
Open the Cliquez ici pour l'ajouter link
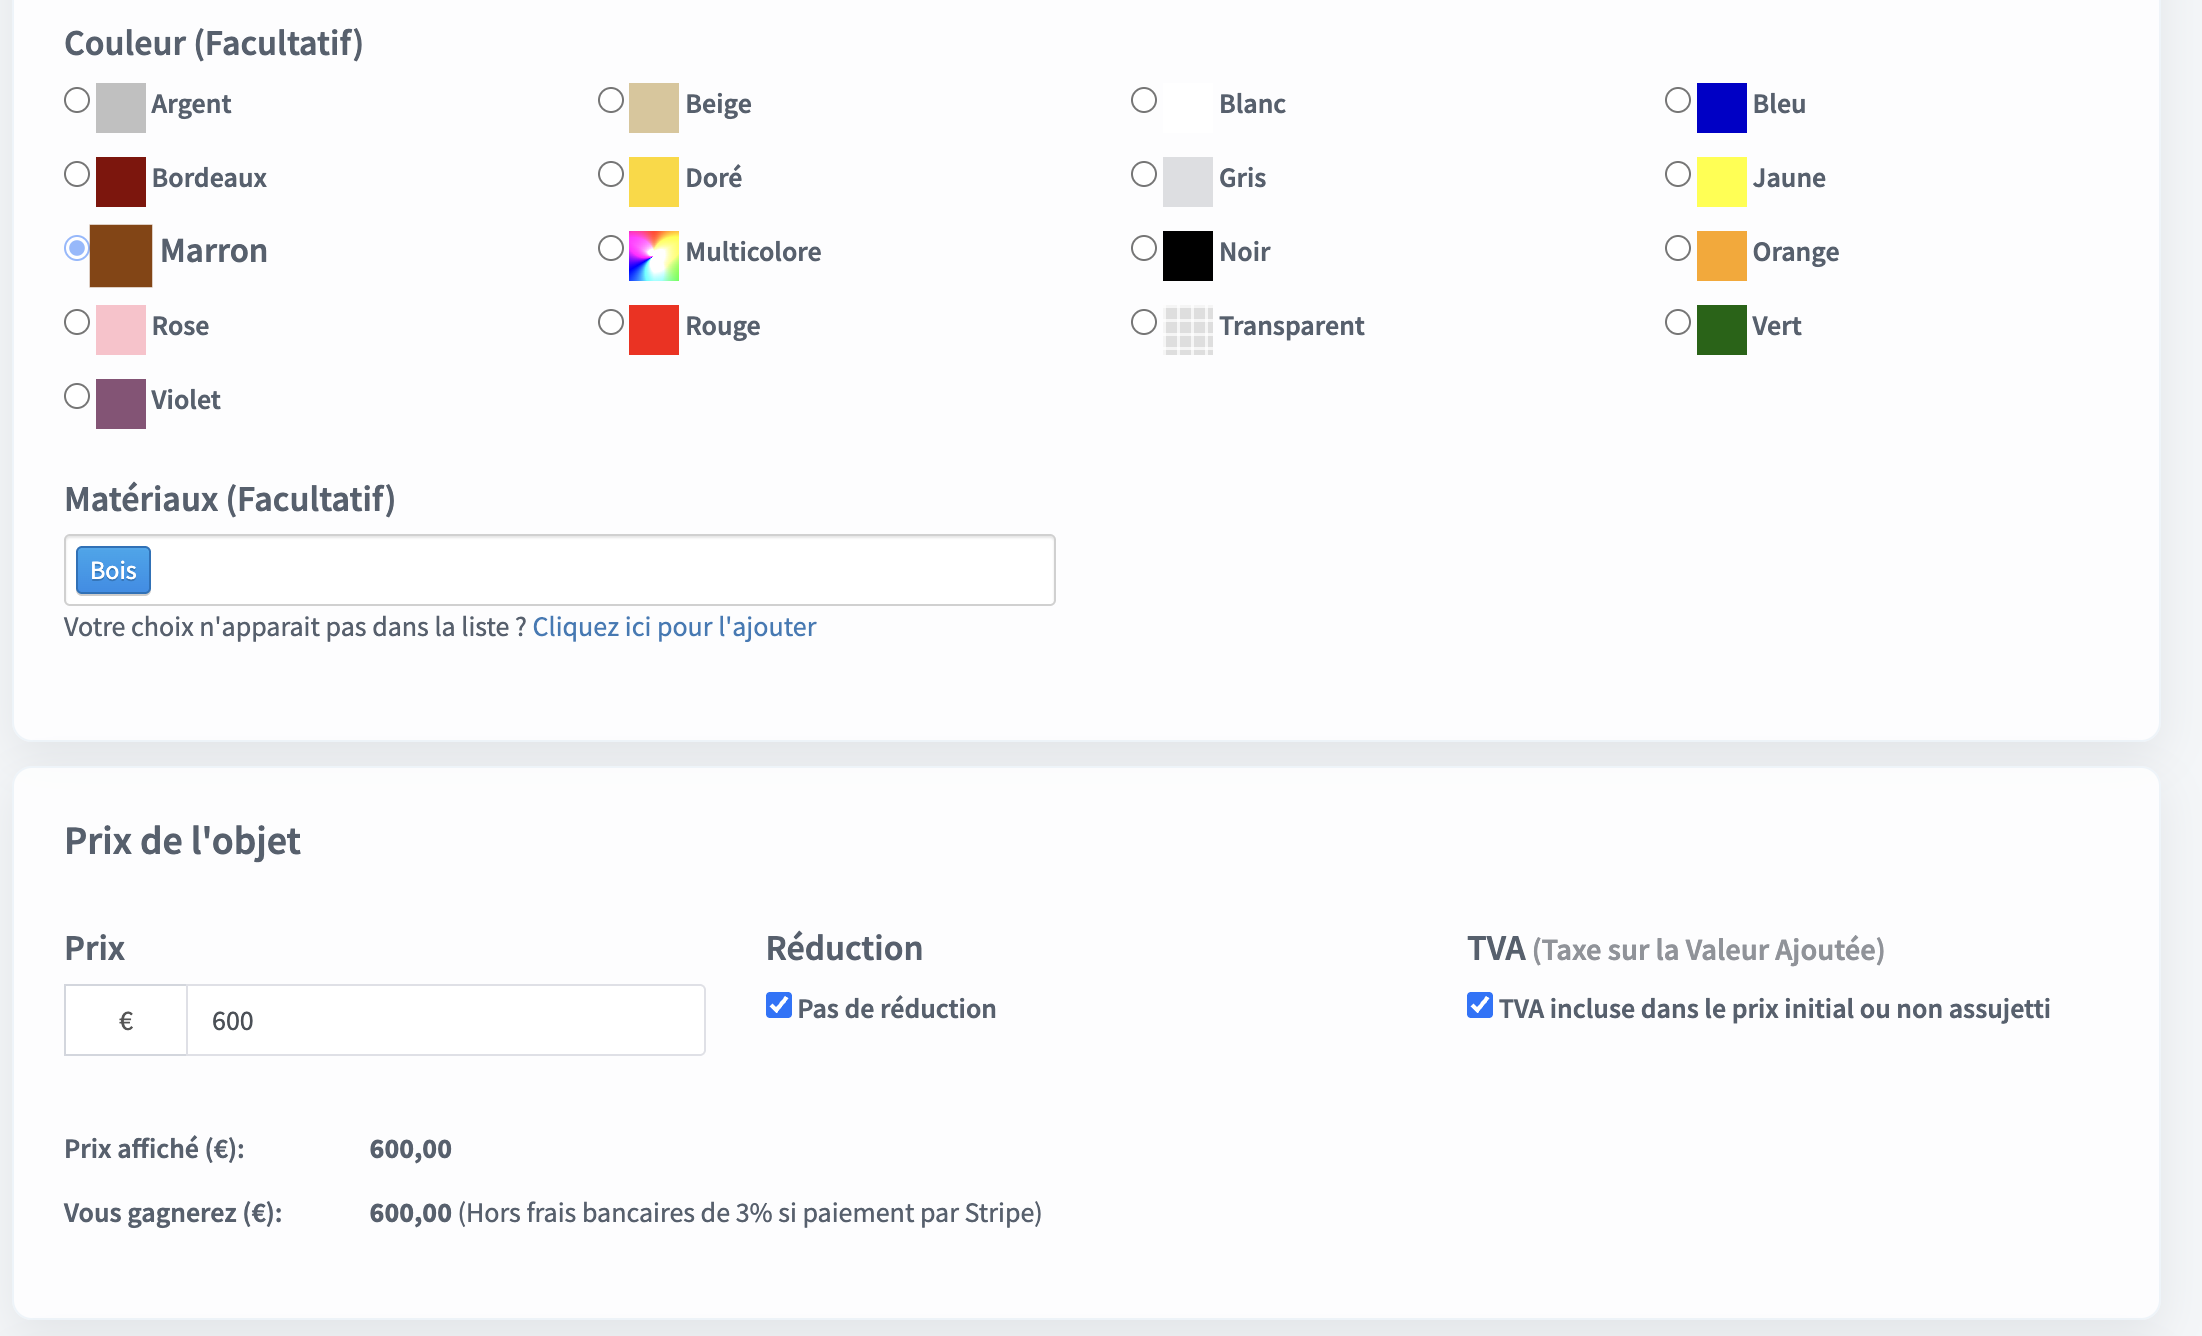click(674, 627)
